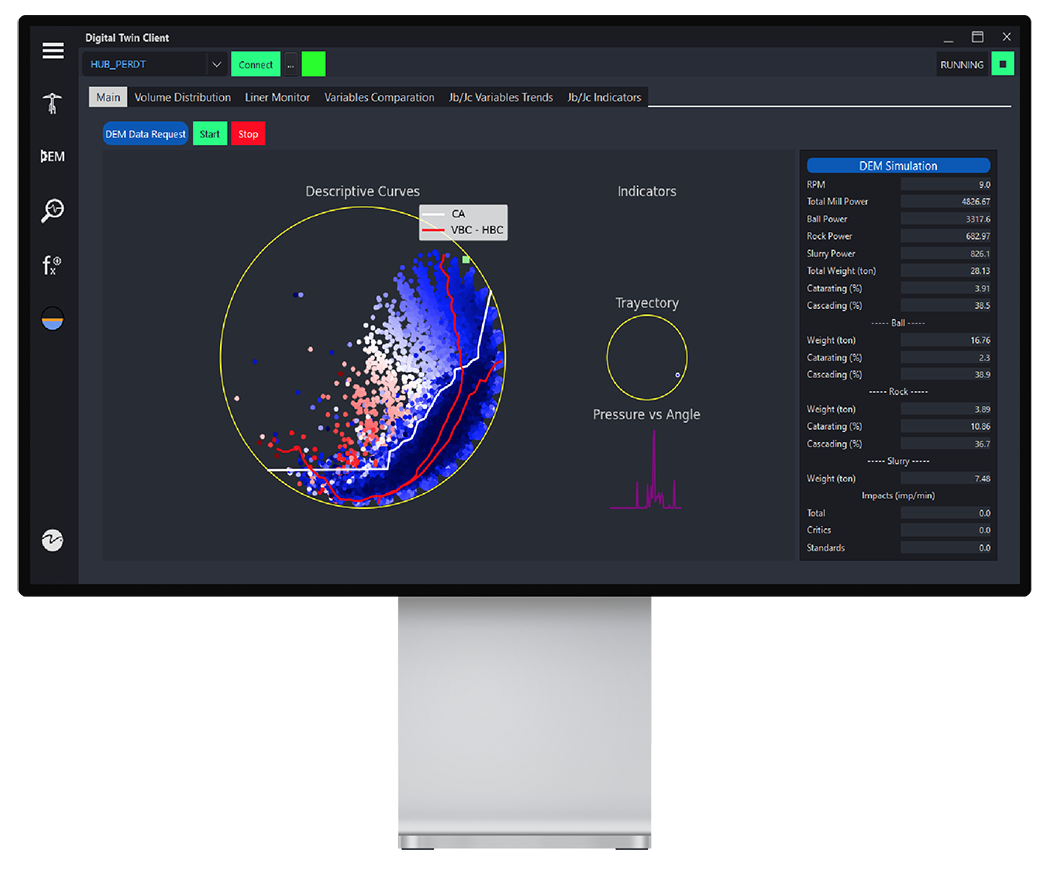Click the RPM value field

(946, 184)
